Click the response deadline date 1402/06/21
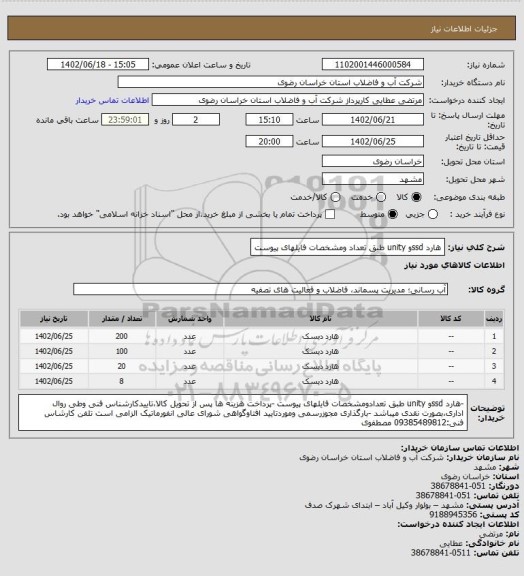Viewport: 524px width, 576px height. click(373, 120)
